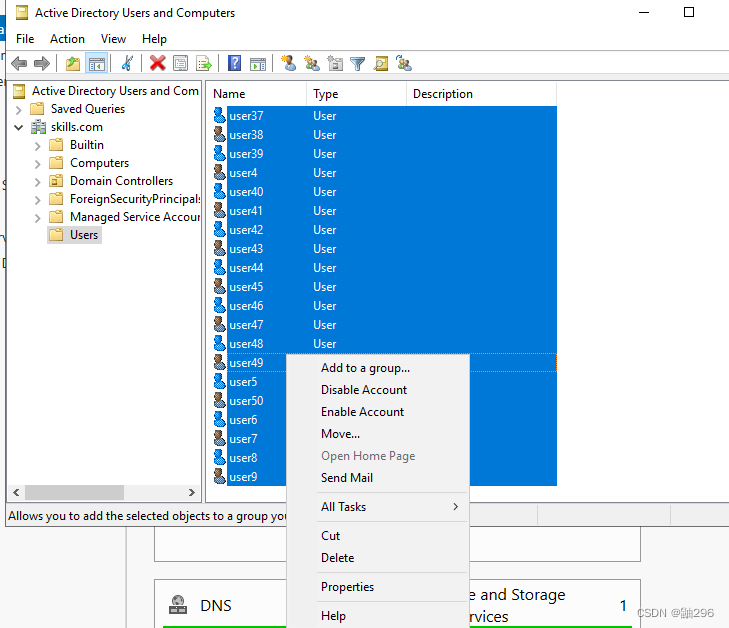Select Disable Account in context menu

(x=364, y=390)
